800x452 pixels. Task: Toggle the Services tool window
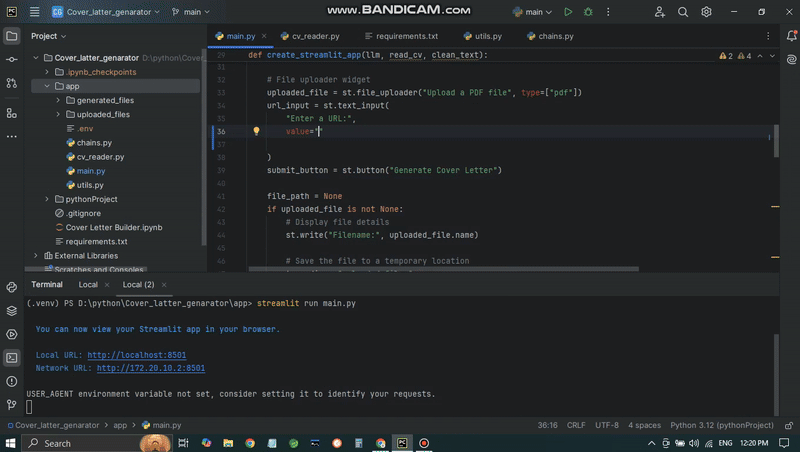12,334
